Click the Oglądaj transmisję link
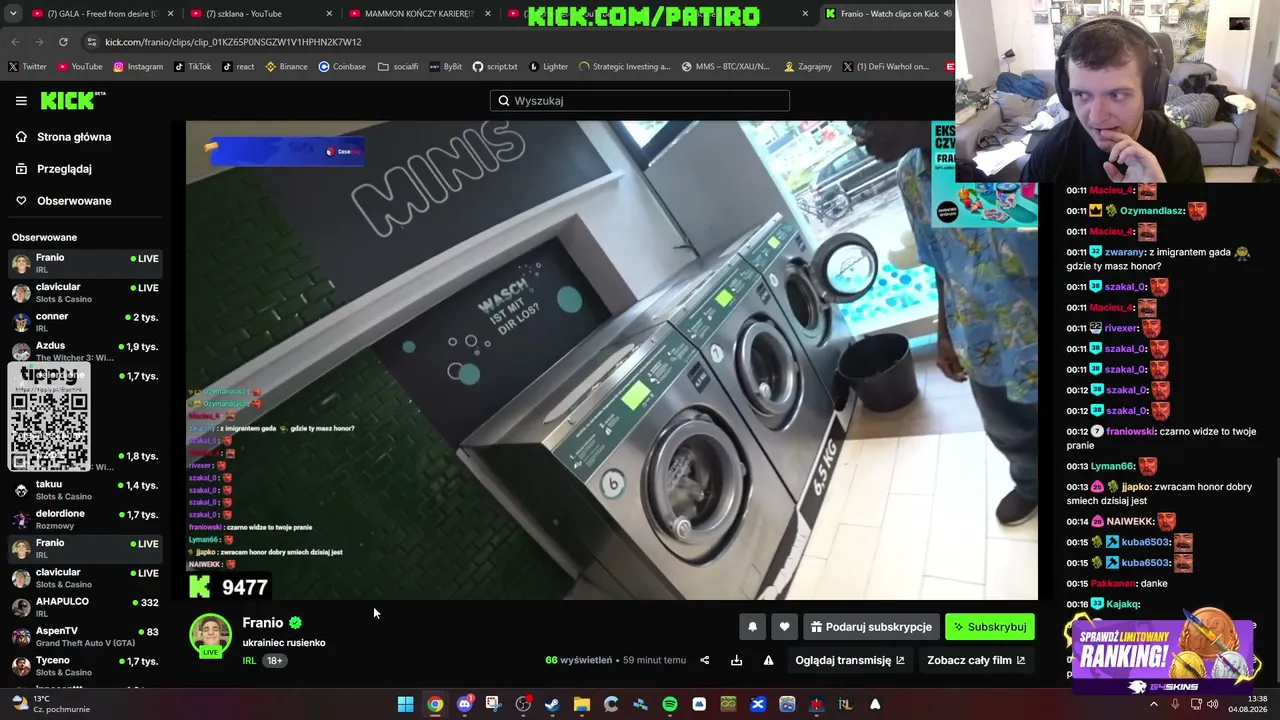Image resolution: width=1280 pixels, height=720 pixels. click(850, 660)
